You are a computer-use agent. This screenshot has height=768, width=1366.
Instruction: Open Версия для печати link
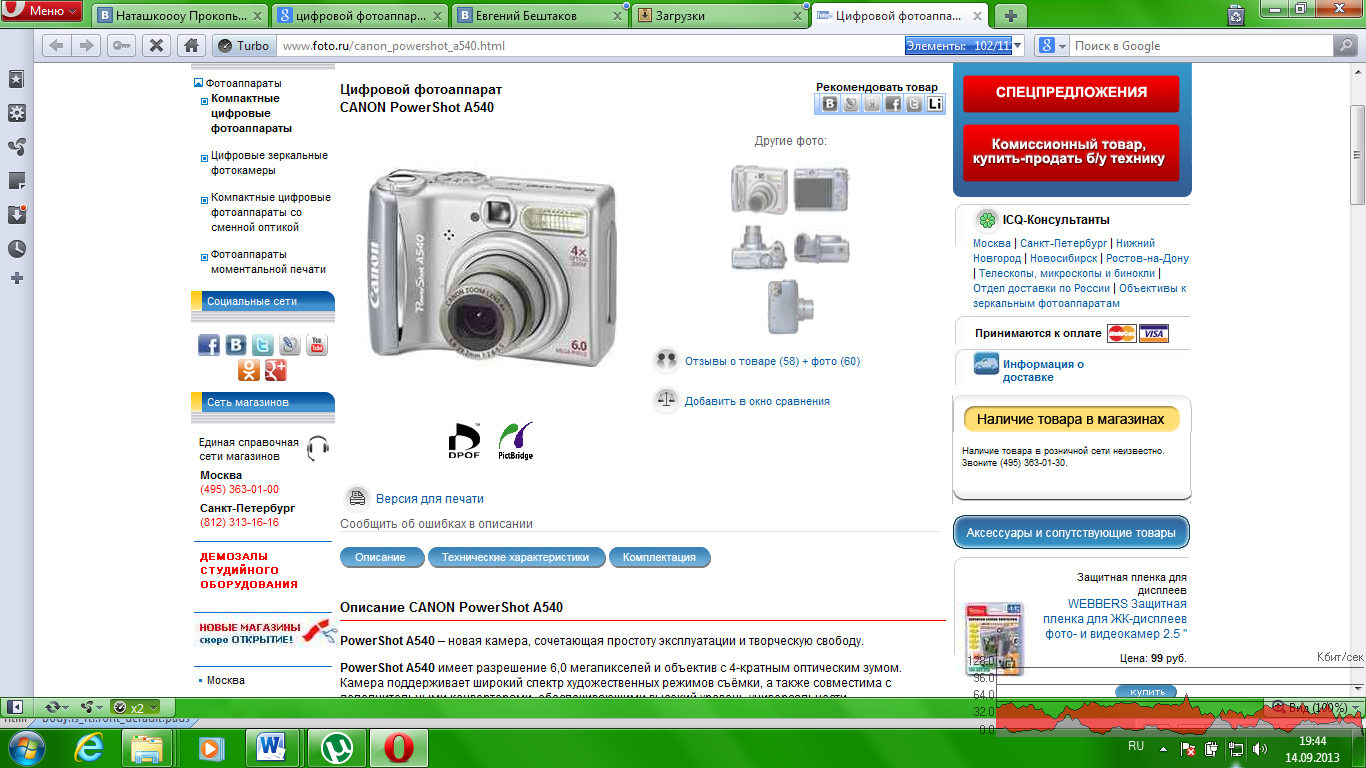pos(430,498)
